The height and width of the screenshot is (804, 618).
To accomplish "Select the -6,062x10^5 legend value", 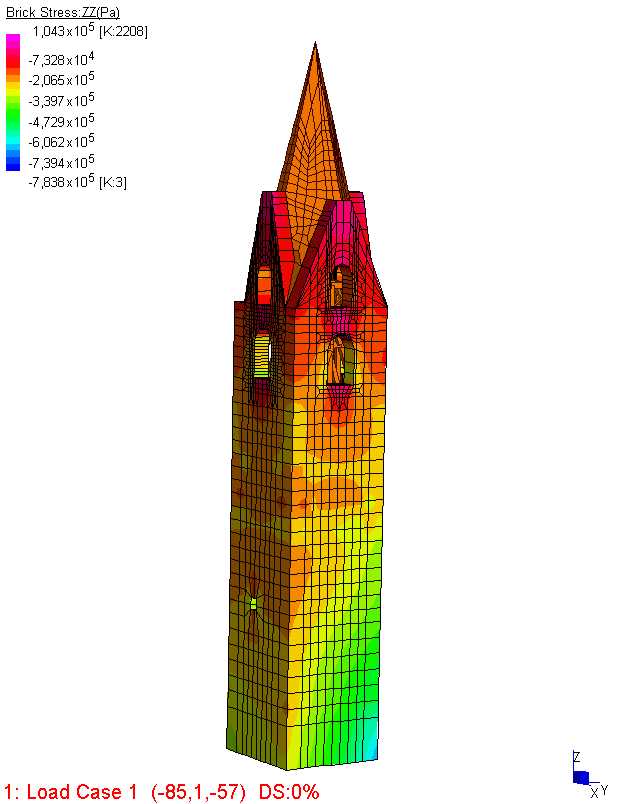I will [x=61, y=142].
